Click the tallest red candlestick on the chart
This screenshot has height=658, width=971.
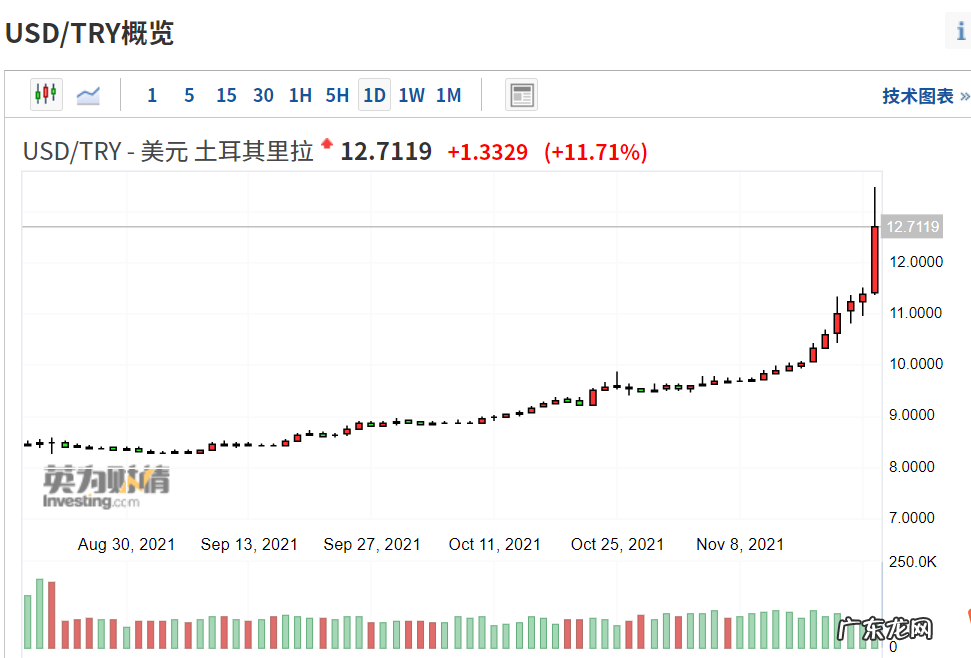[x=873, y=260]
